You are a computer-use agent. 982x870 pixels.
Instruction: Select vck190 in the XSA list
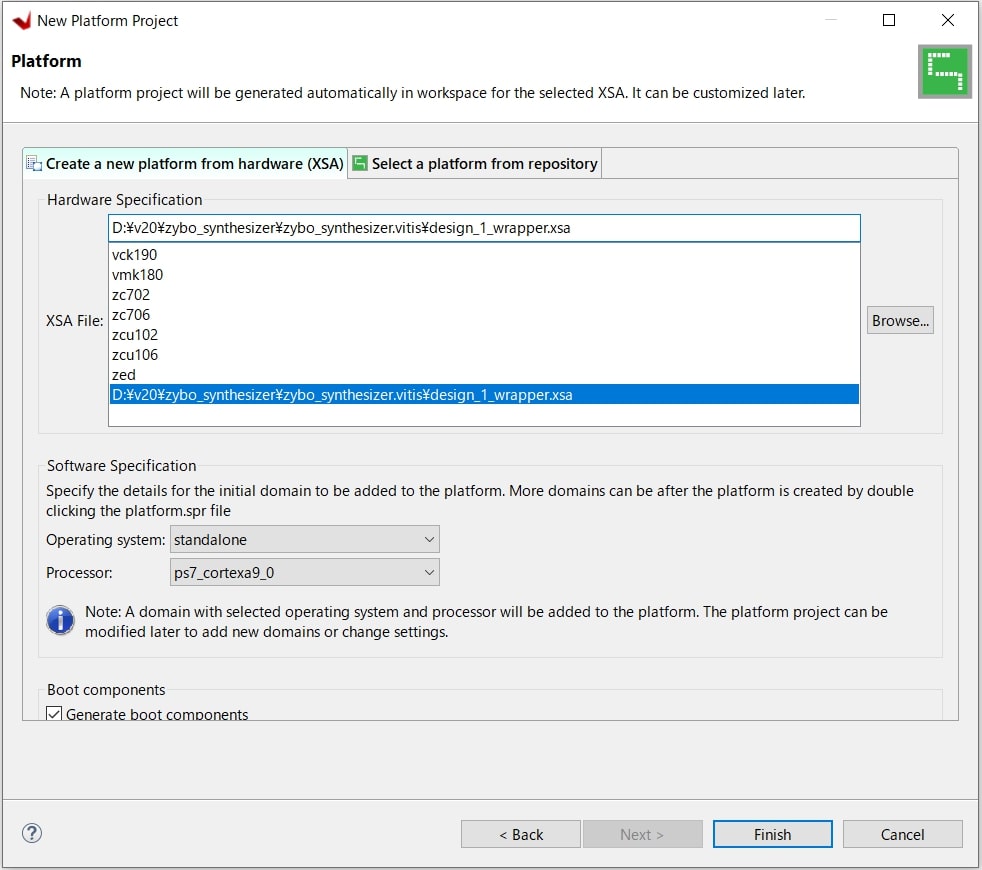pyautogui.click(x=484, y=255)
